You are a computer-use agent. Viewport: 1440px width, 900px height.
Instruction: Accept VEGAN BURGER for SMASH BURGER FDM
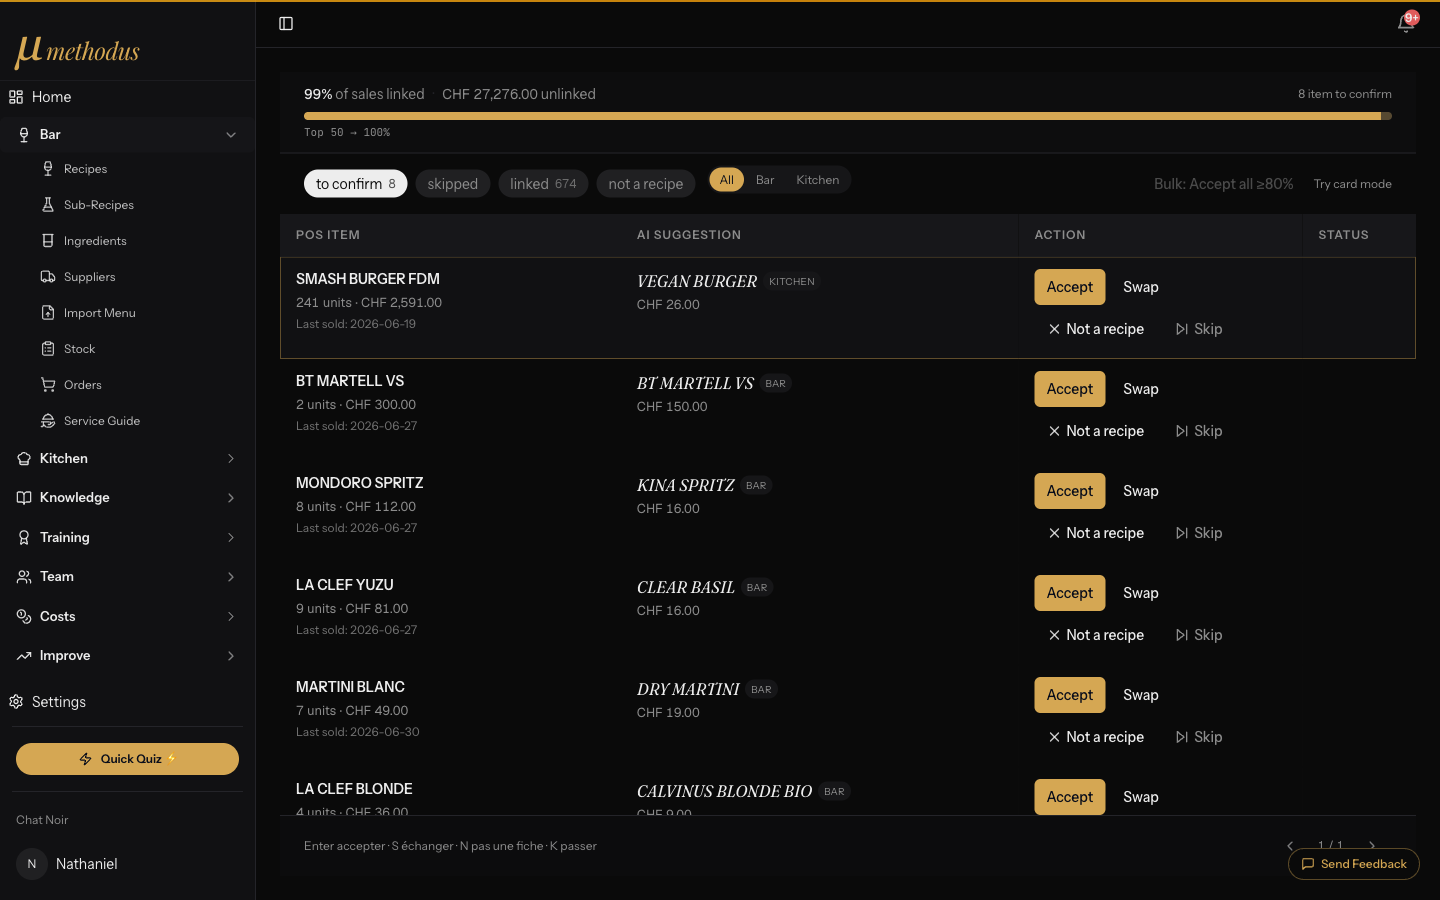click(x=1070, y=287)
